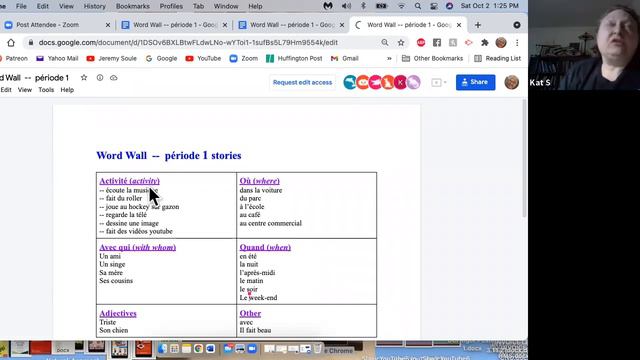Click the first teal collaborator avatar

click(350, 82)
